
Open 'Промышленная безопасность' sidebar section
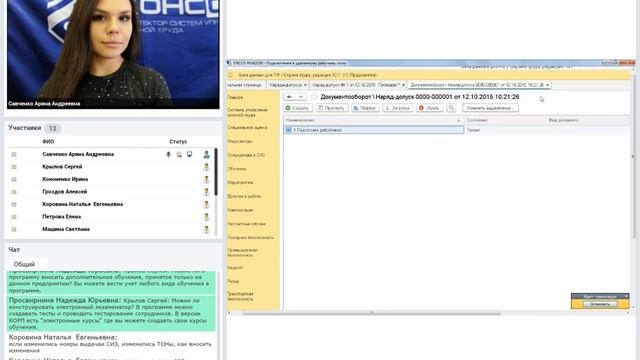pyautogui.click(x=243, y=252)
